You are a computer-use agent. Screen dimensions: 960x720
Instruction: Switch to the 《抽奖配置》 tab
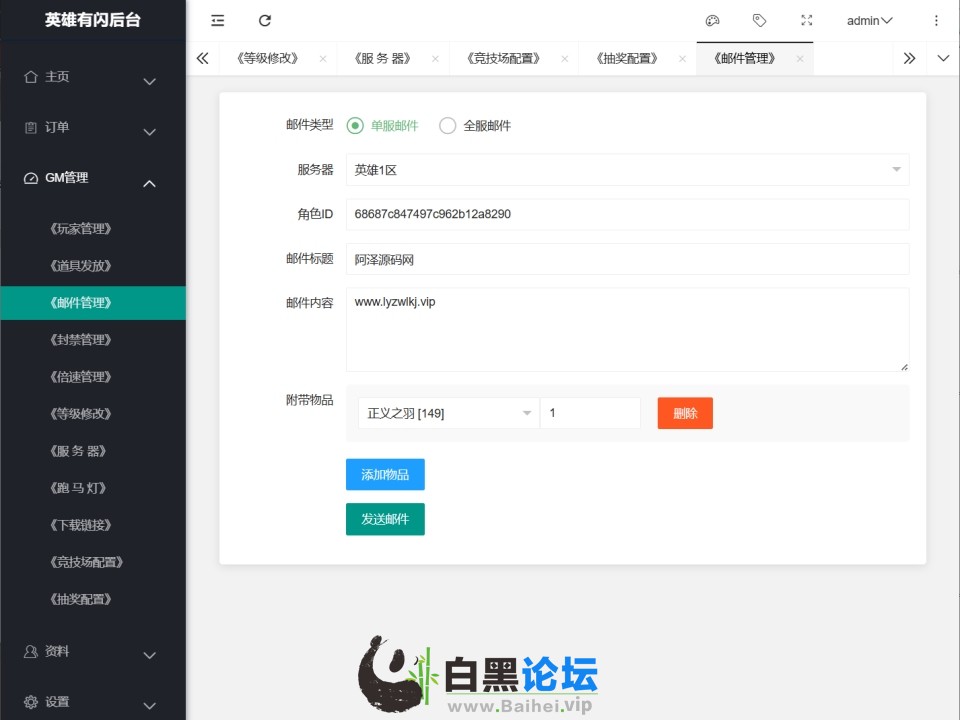pyautogui.click(x=627, y=59)
